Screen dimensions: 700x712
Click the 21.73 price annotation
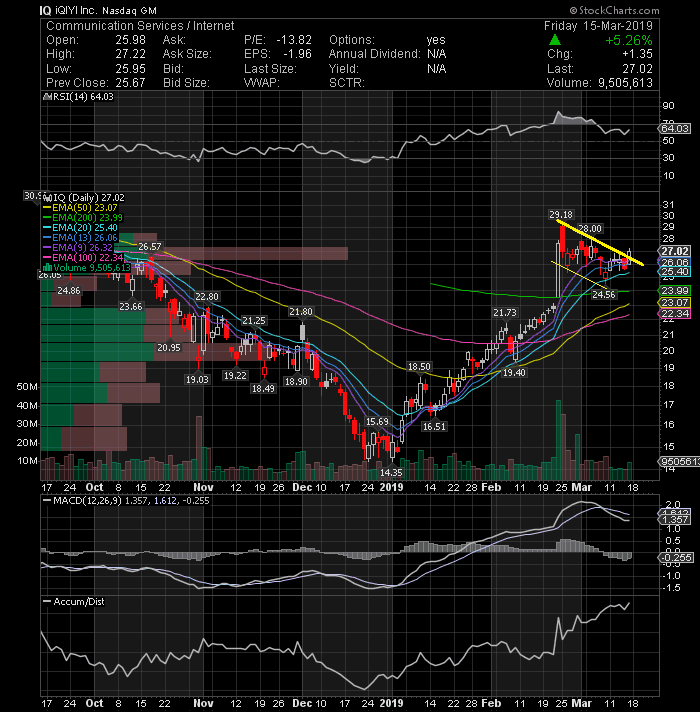pos(505,312)
